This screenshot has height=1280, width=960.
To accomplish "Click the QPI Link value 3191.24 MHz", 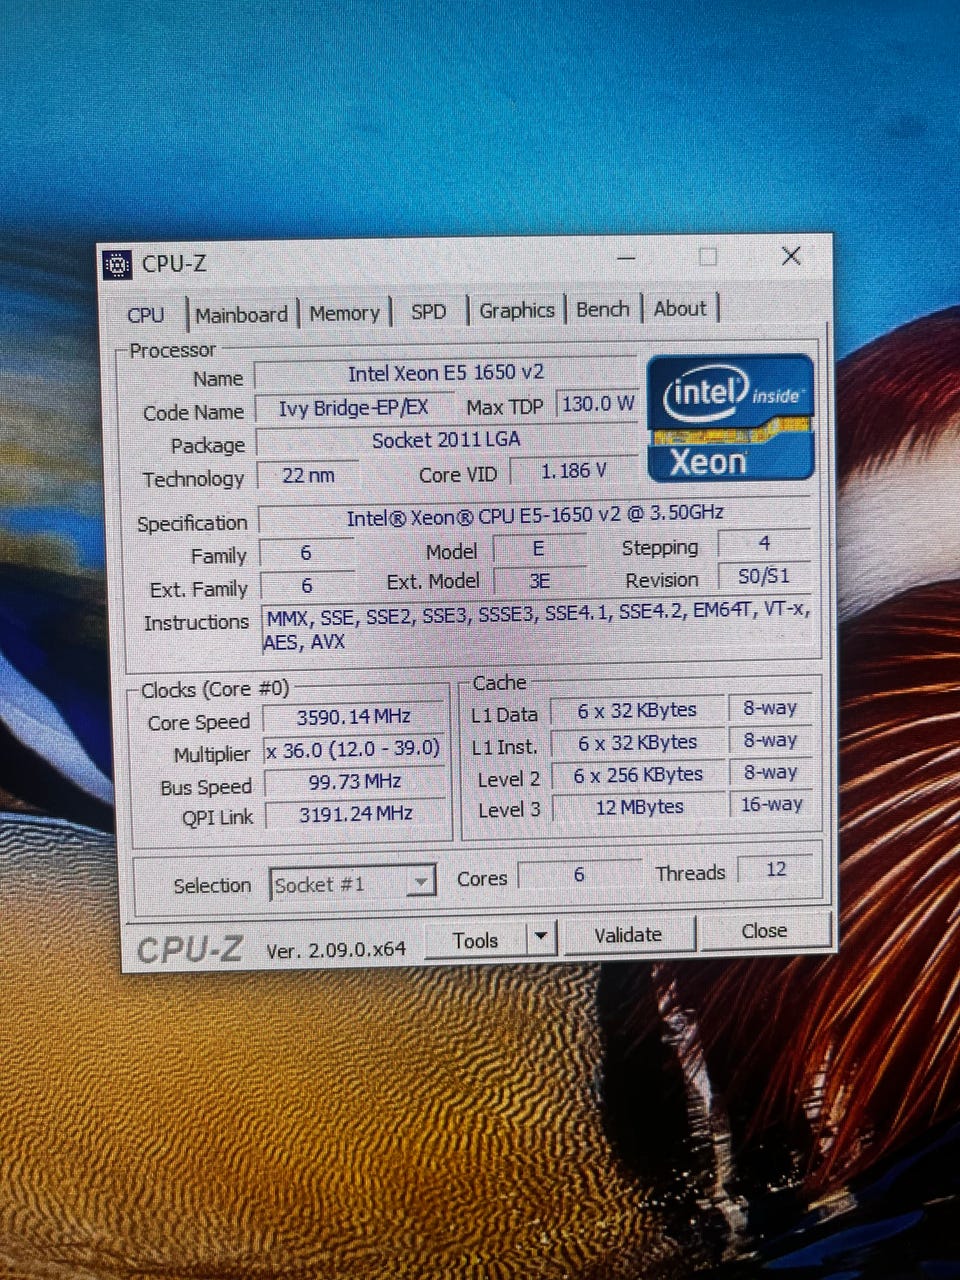I will [x=355, y=814].
